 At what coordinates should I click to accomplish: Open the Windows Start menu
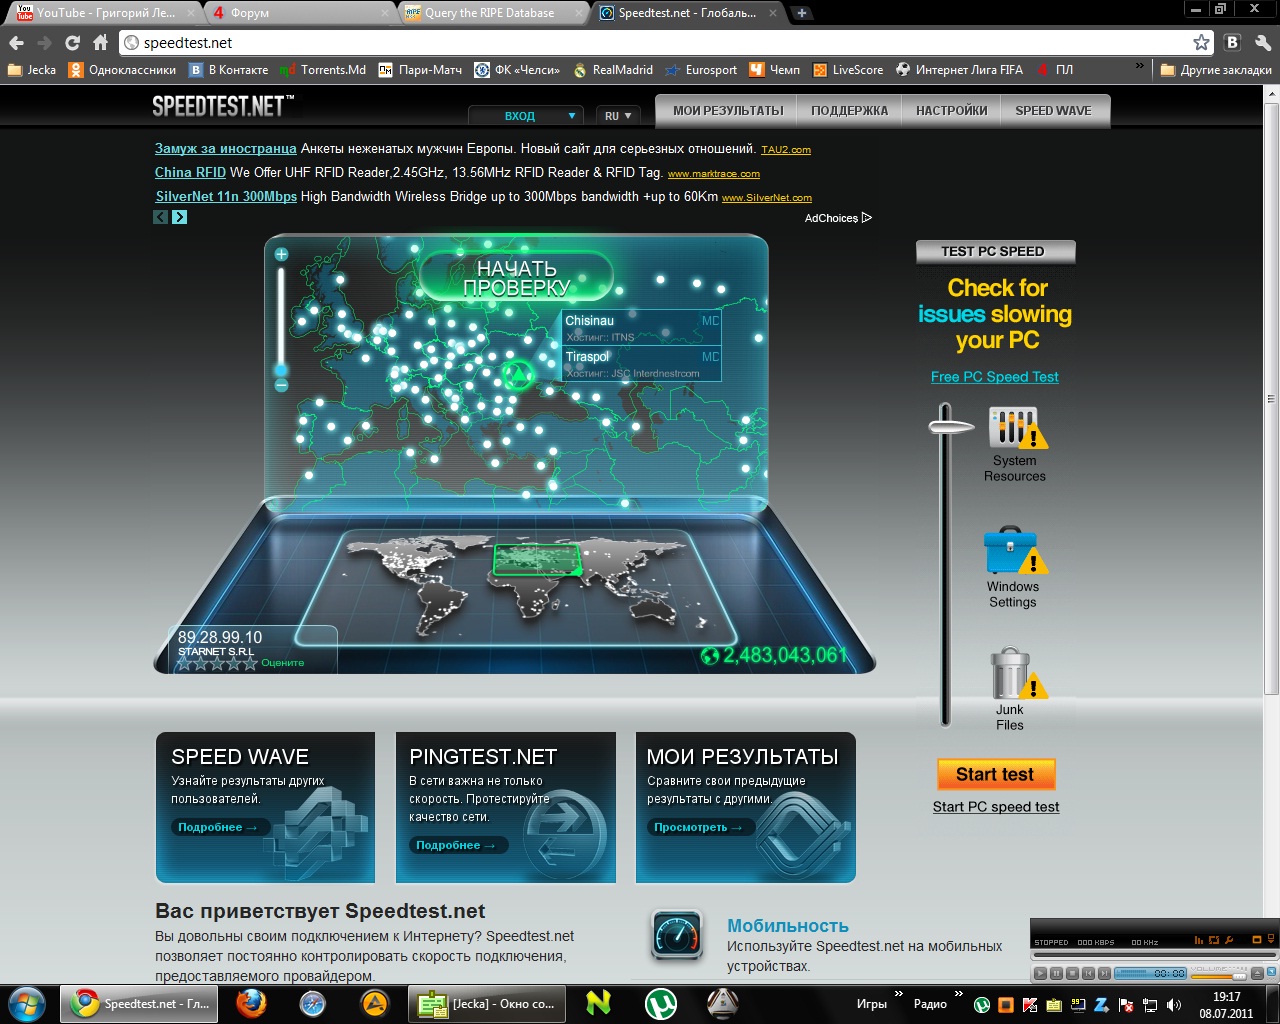(27, 1003)
